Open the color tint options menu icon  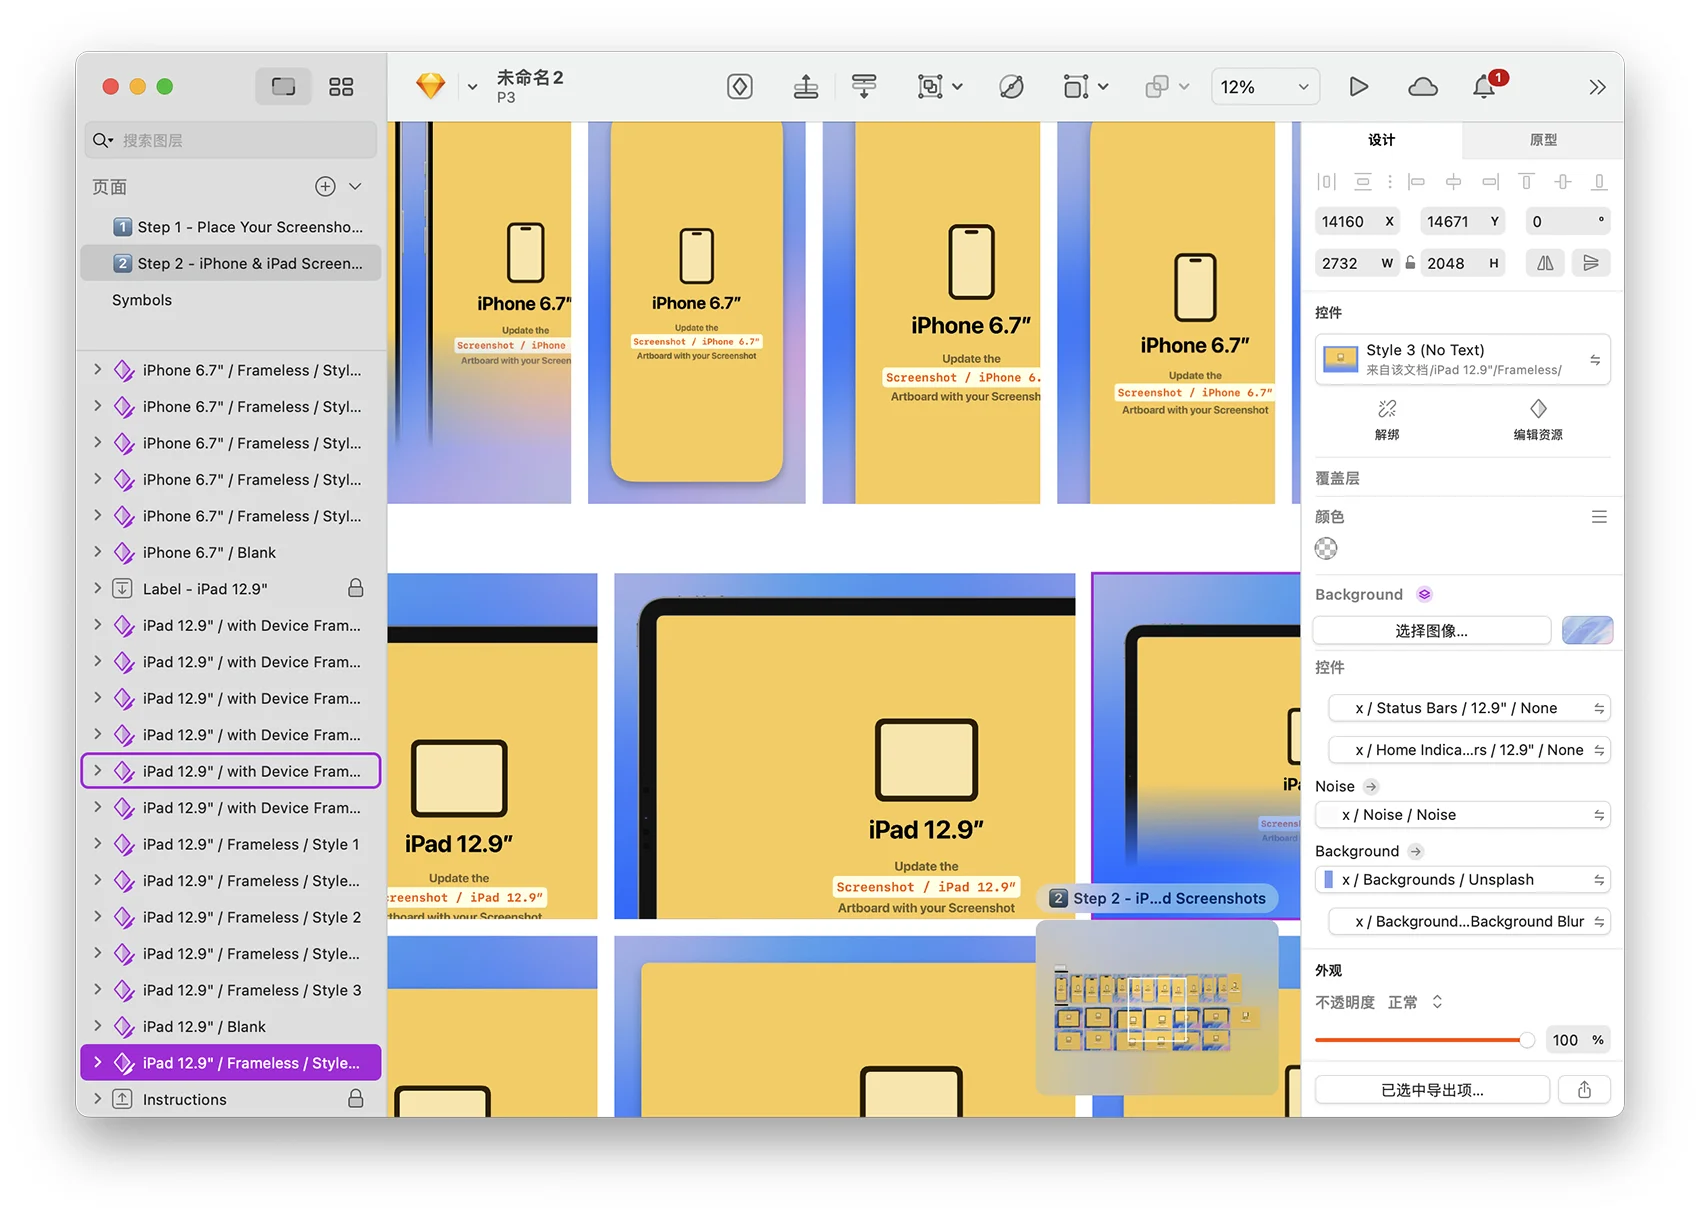(x=1599, y=517)
